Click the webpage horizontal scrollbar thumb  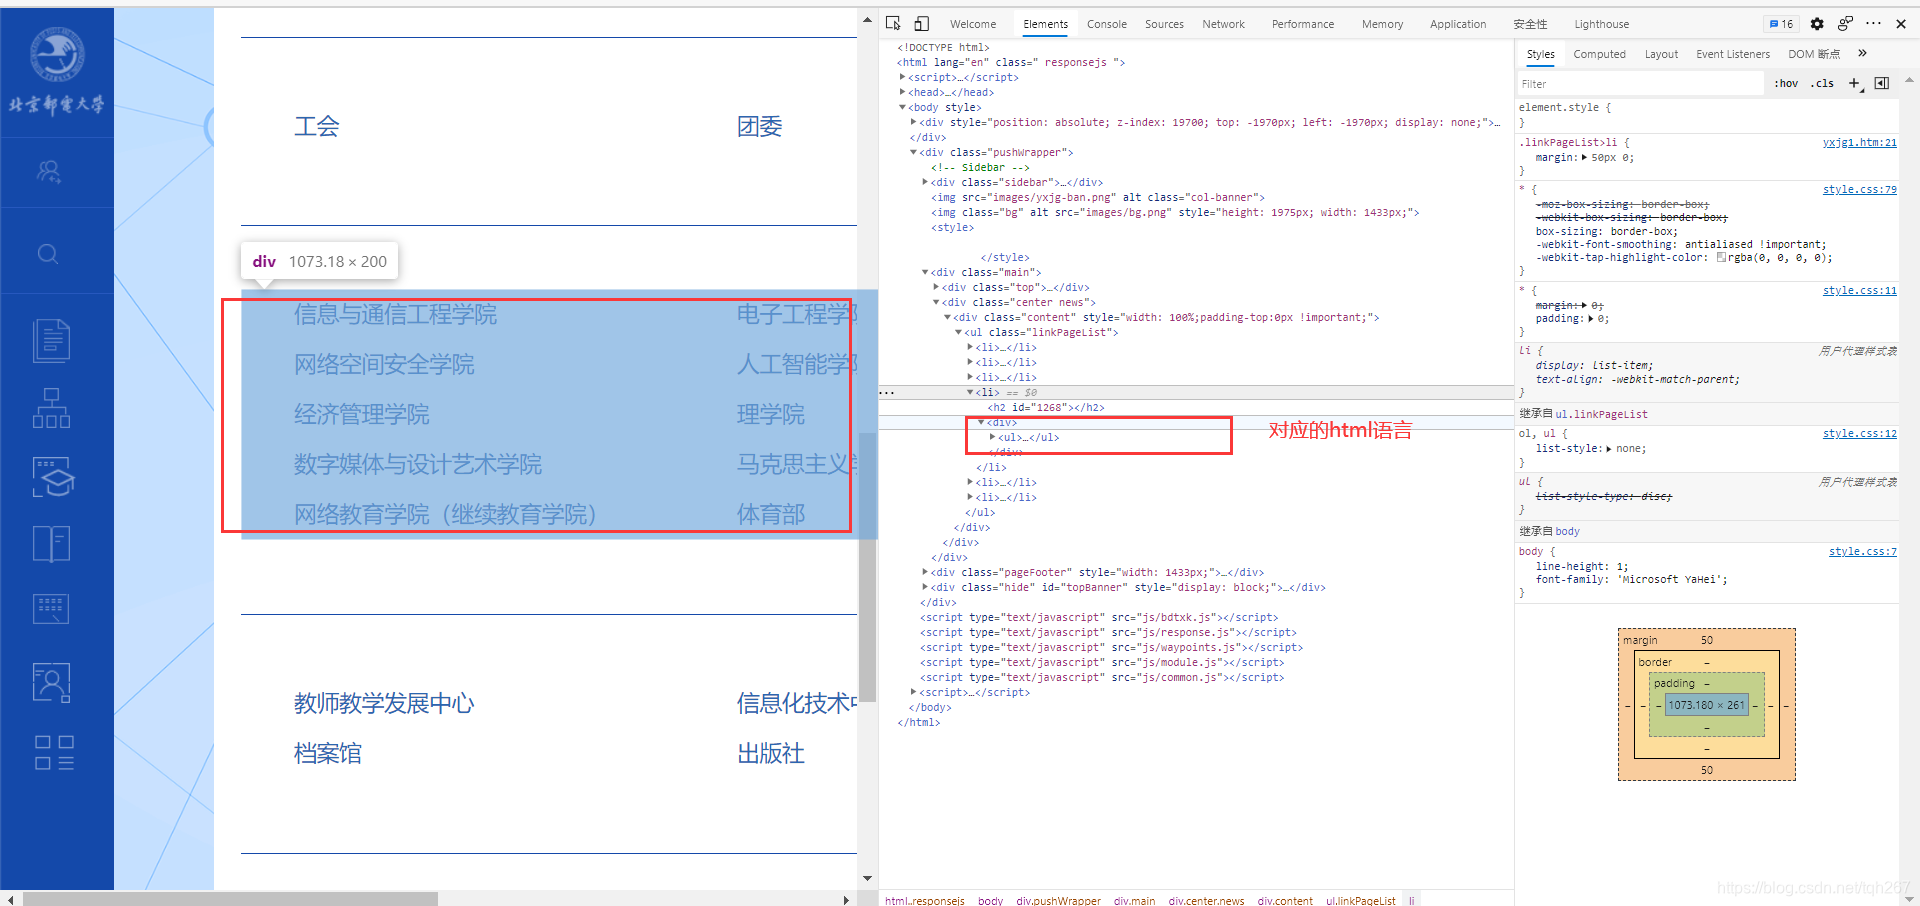tap(230, 899)
